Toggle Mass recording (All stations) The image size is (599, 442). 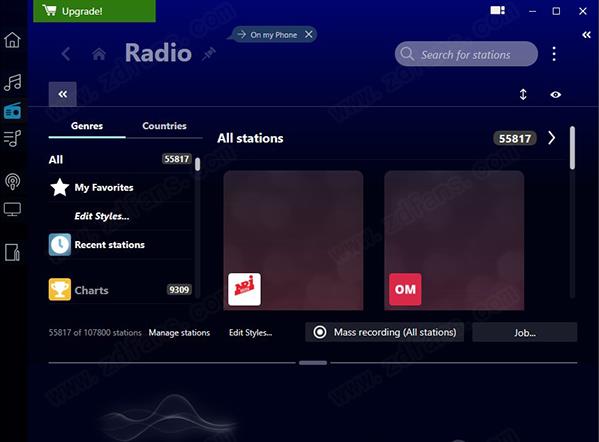click(384, 332)
